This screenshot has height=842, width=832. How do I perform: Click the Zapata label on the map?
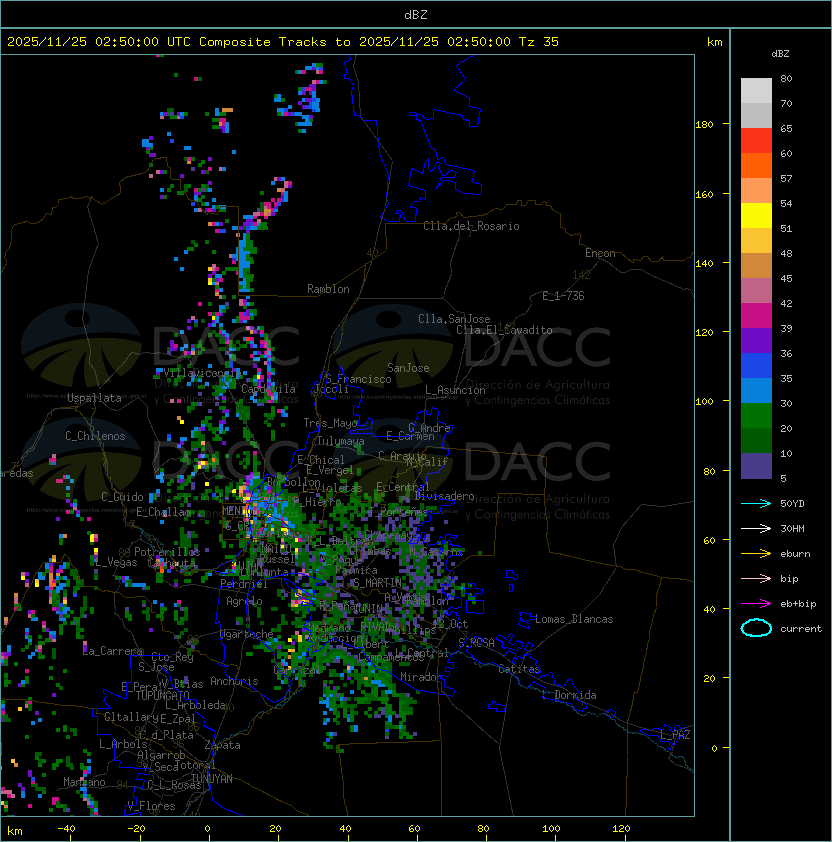(x=222, y=745)
